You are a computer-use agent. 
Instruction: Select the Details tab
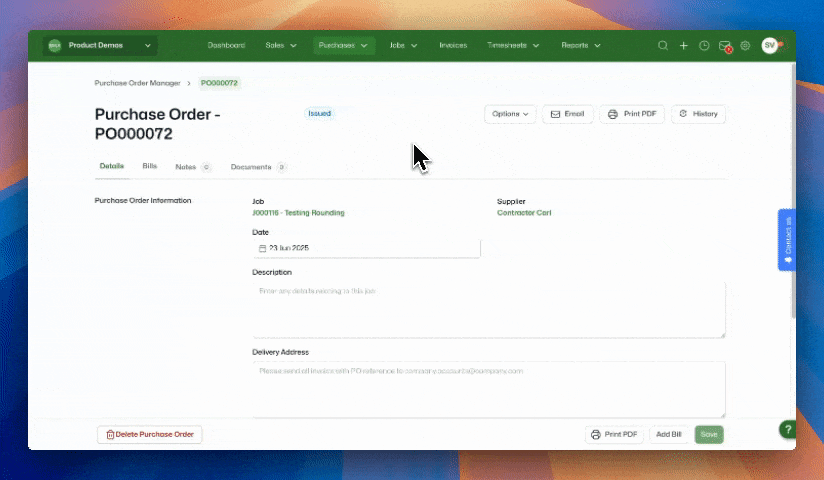(x=112, y=167)
